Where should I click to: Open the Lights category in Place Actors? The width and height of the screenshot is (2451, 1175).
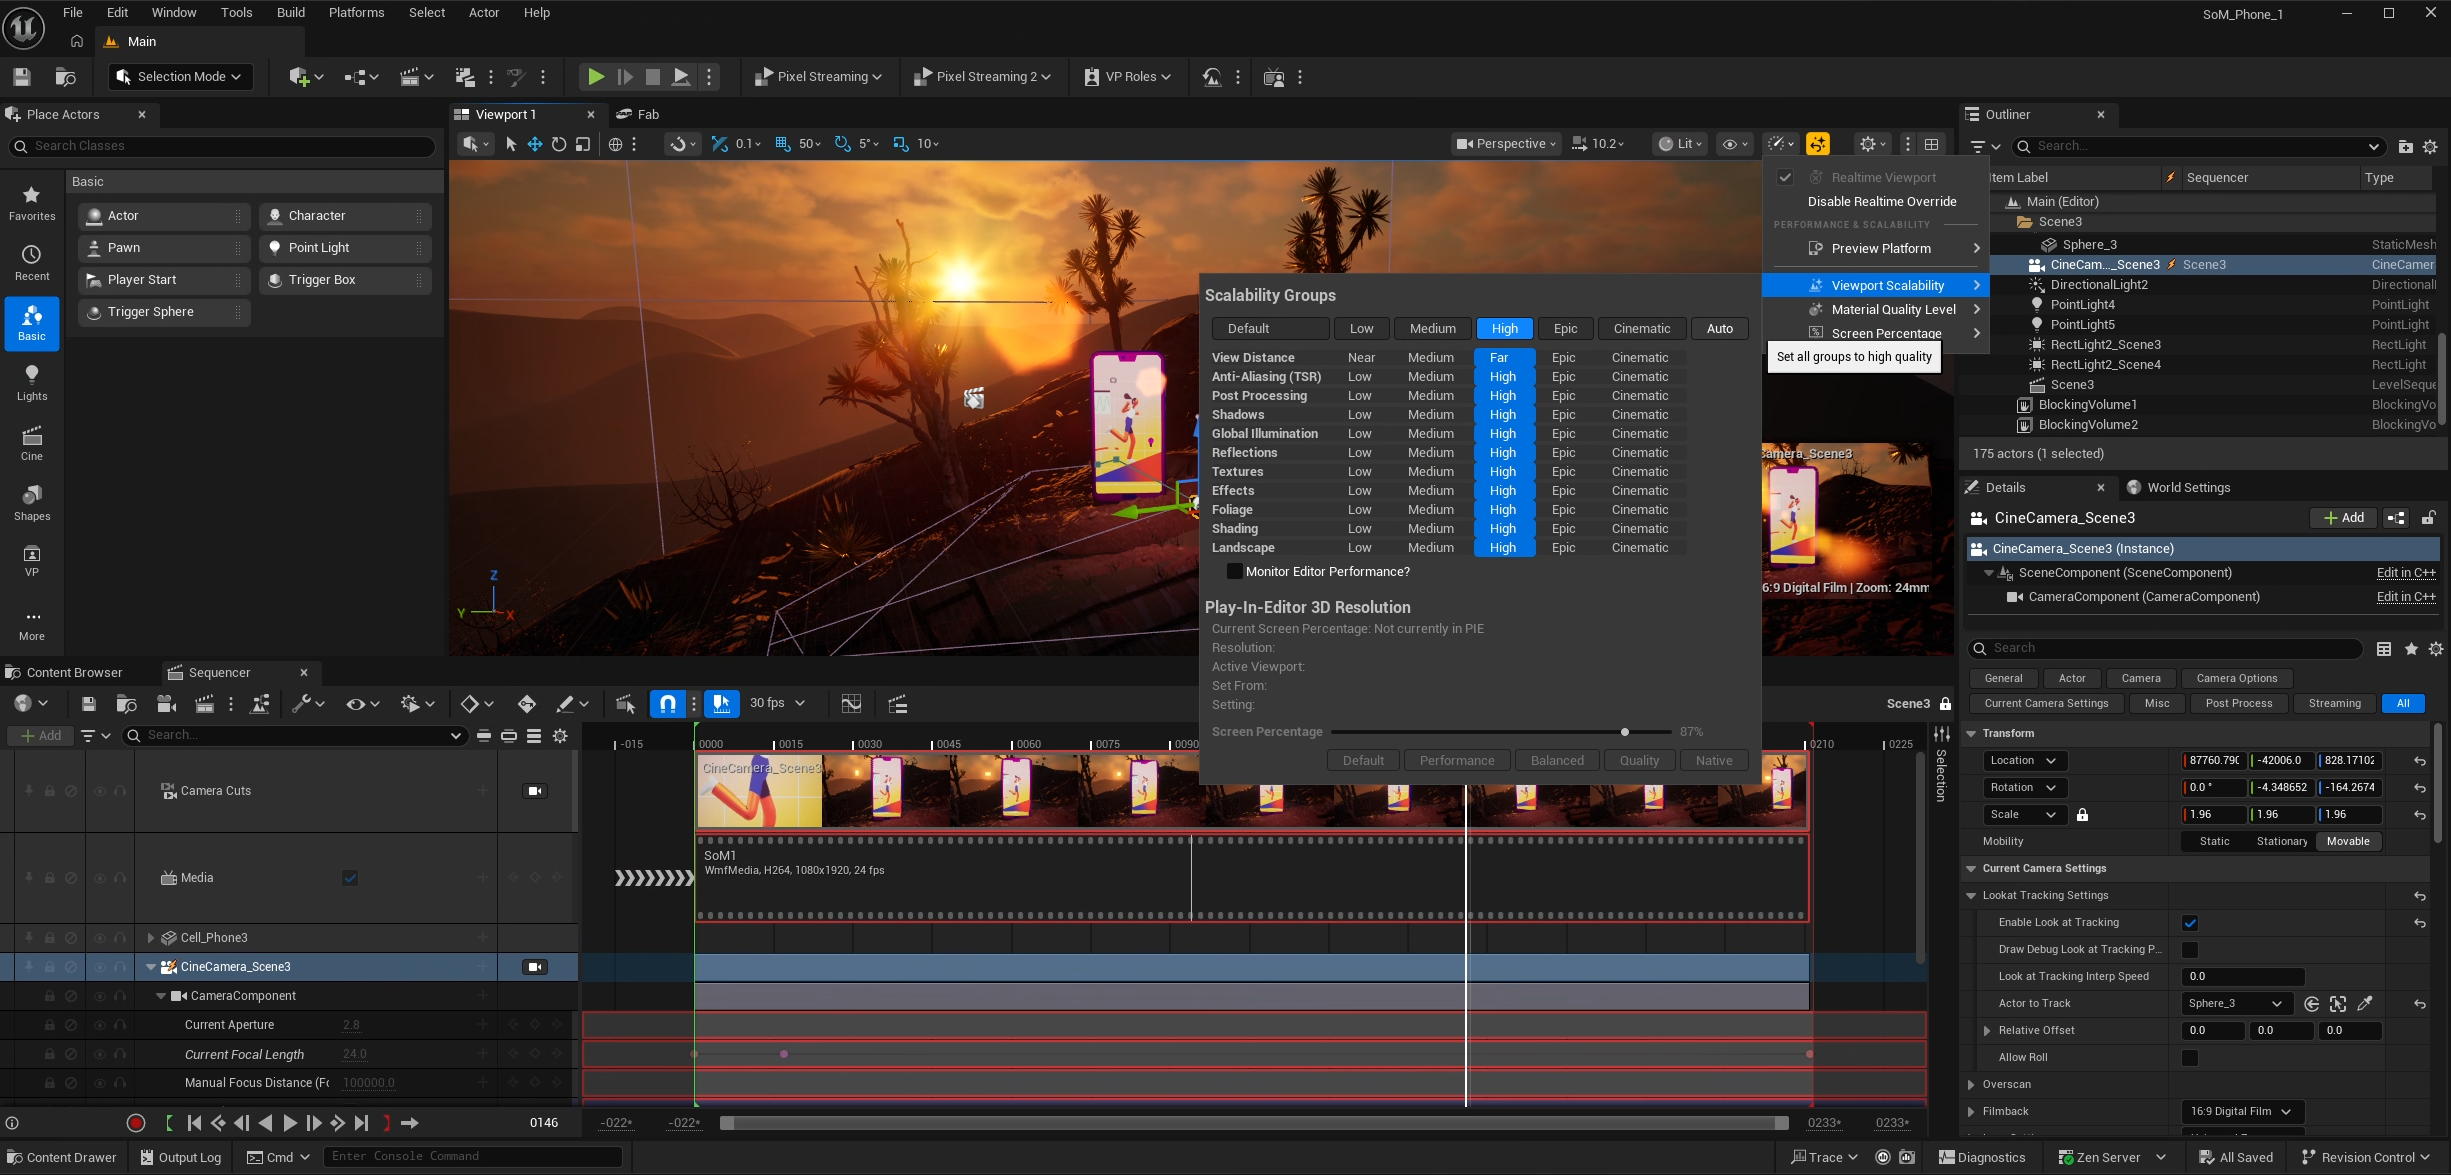point(32,383)
